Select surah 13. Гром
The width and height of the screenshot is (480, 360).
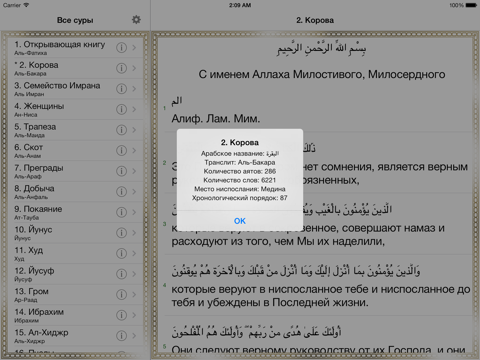pos(75,295)
